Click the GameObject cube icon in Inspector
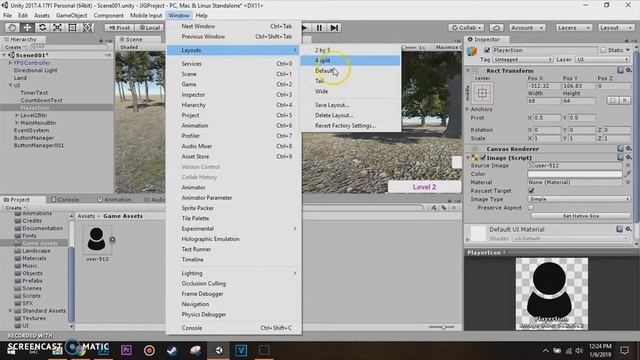640x360 pixels. (472, 51)
